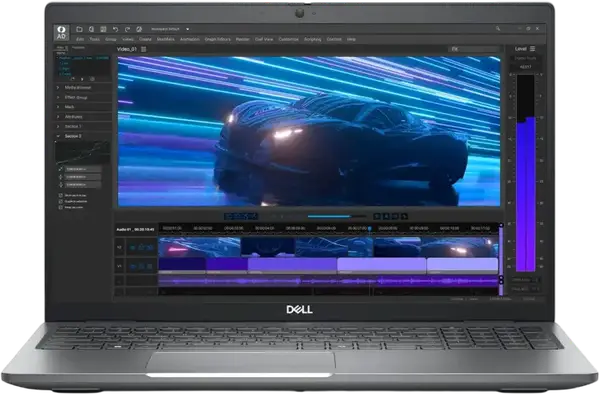
Task: Open the Render menu
Action: (x=243, y=39)
